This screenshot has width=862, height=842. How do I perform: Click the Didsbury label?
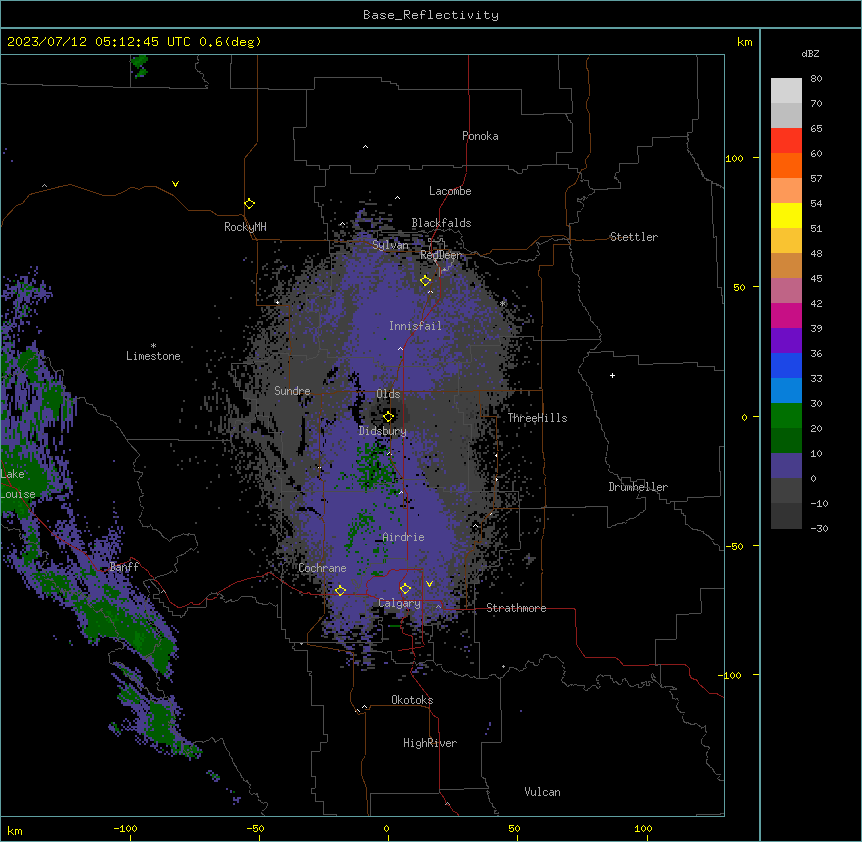(383, 431)
